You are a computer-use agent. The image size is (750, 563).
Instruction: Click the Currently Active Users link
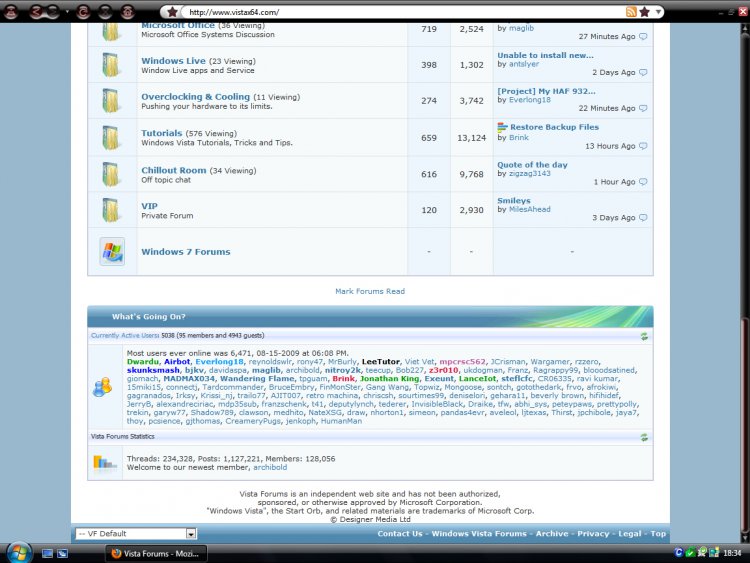pos(125,336)
